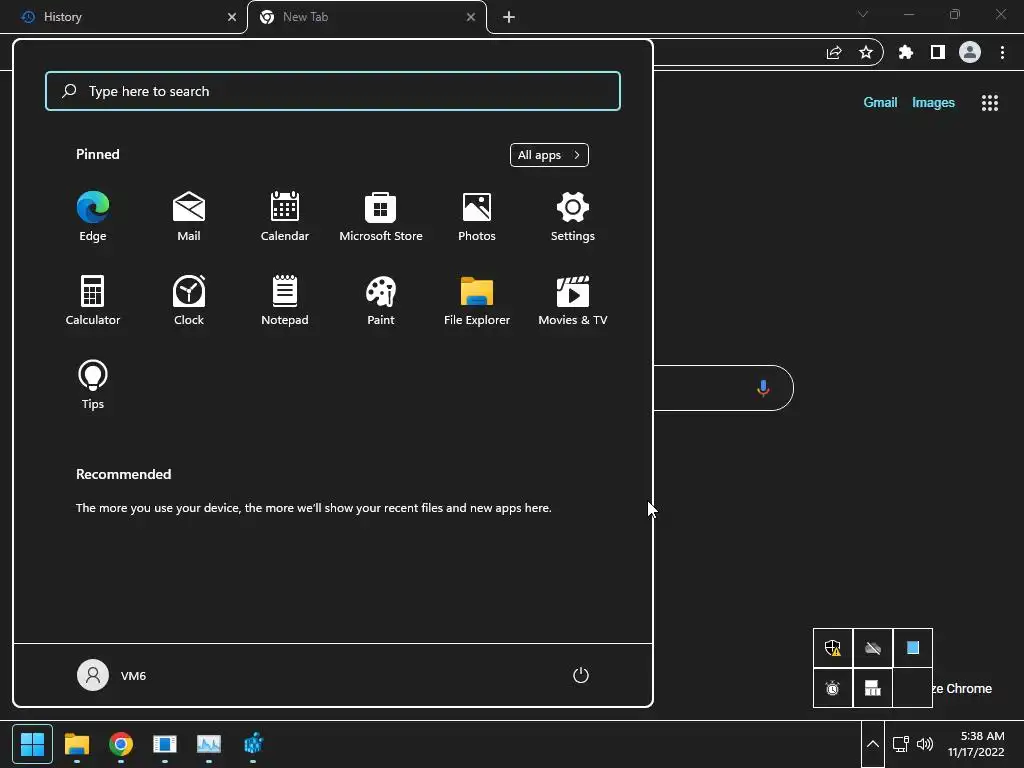Open File Explorer from pinned apps
Viewport: 1024px width, 768px height.
coord(477,300)
